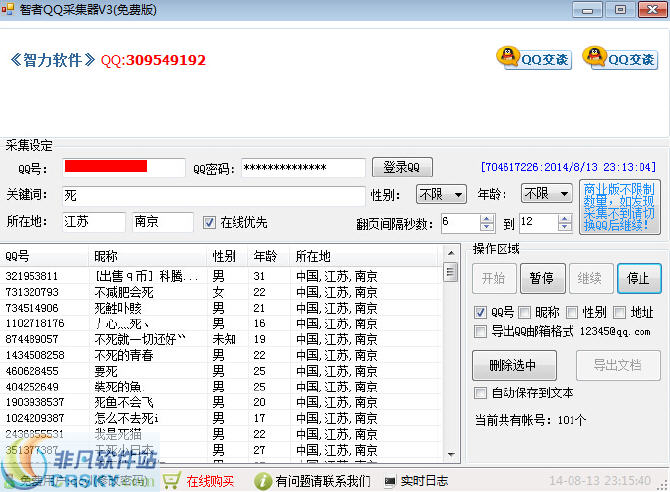Click scroll up arrow of results list
670x492 pixels.
click(x=451, y=253)
